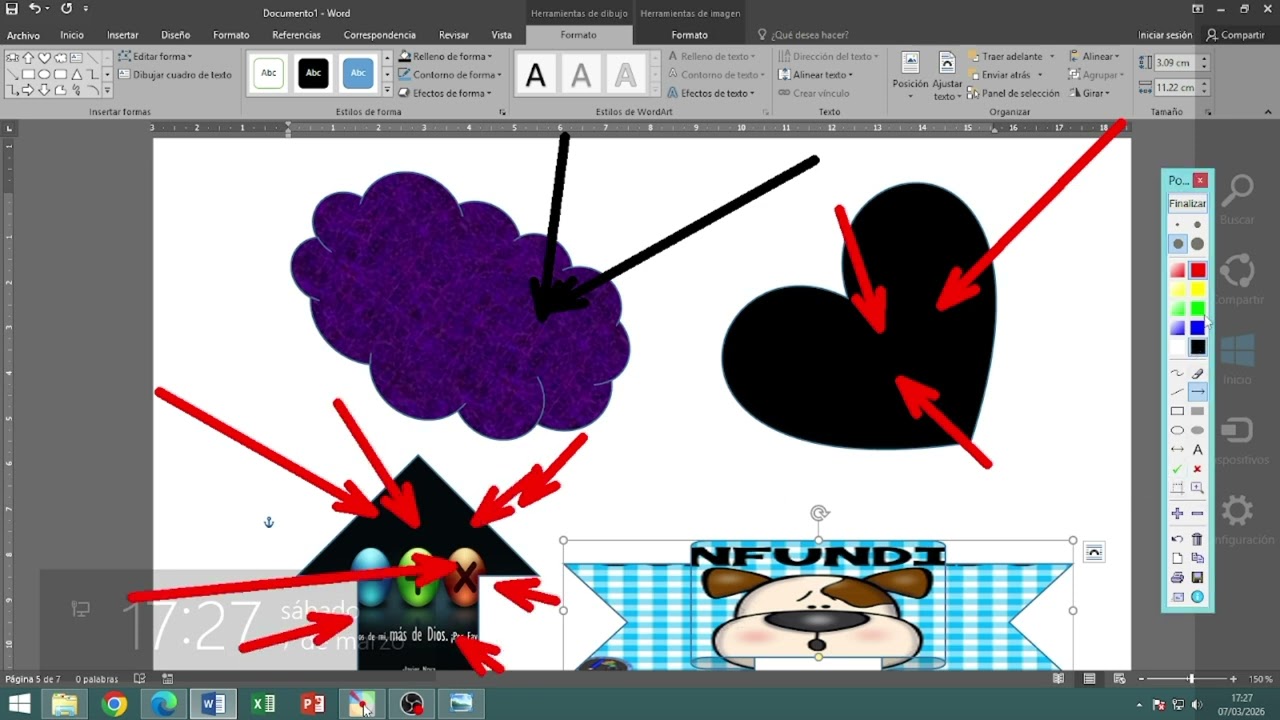Click the rotation handle above selected picture
This screenshot has height=720, width=1280.
(819, 513)
